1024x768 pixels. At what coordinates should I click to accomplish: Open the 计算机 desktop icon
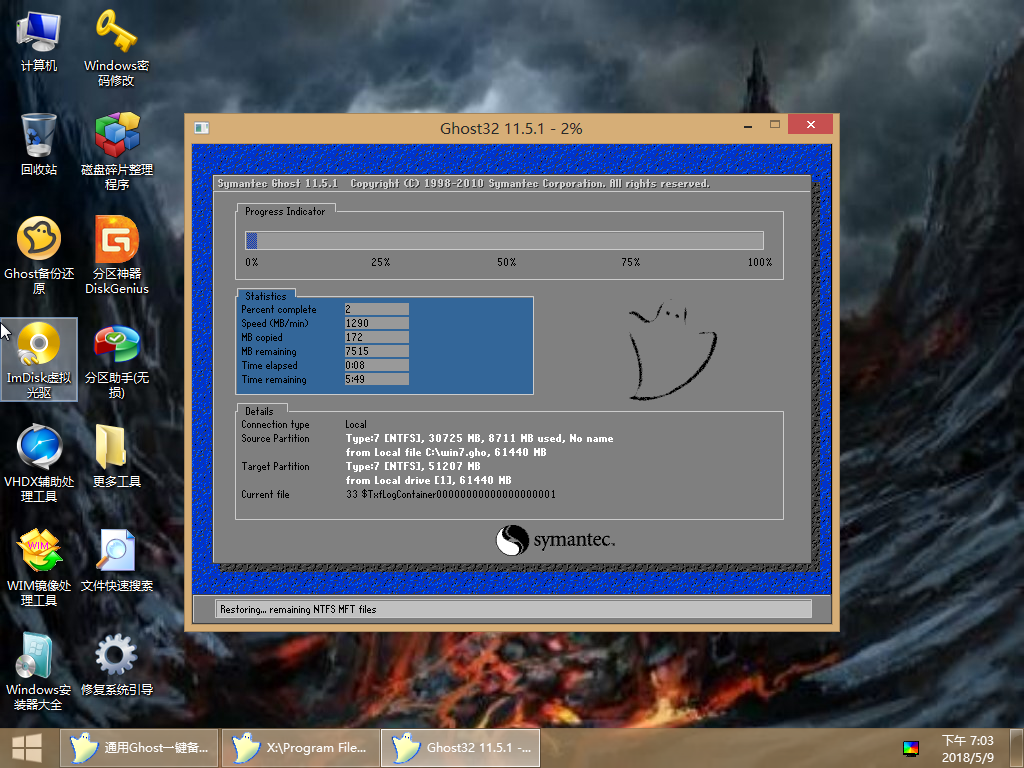tap(39, 42)
